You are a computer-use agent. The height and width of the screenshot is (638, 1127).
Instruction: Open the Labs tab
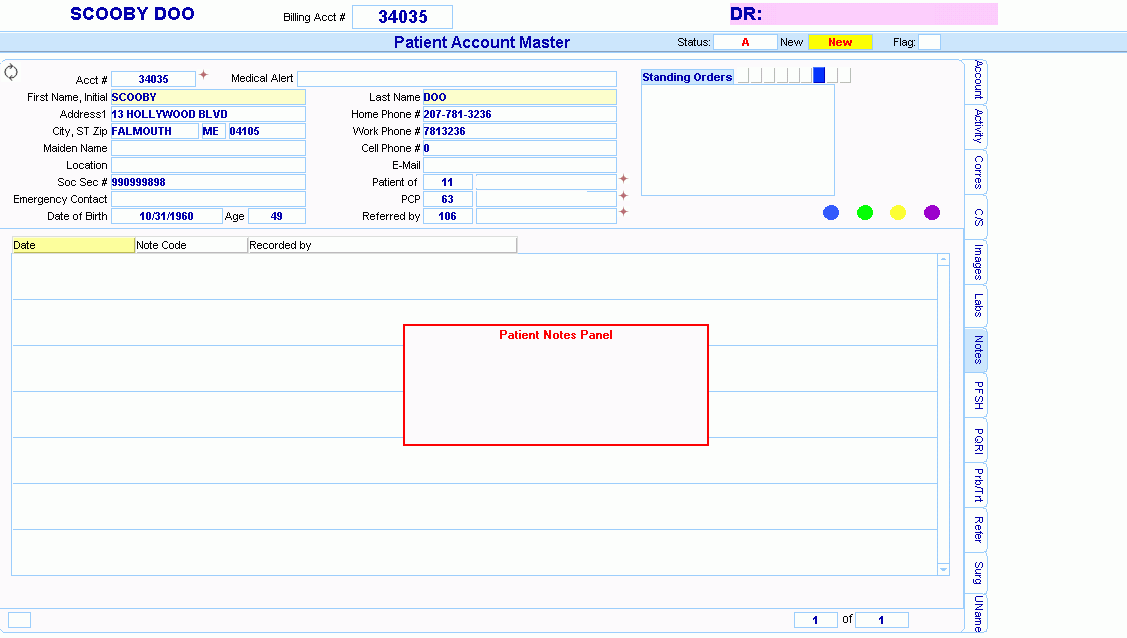(x=977, y=305)
